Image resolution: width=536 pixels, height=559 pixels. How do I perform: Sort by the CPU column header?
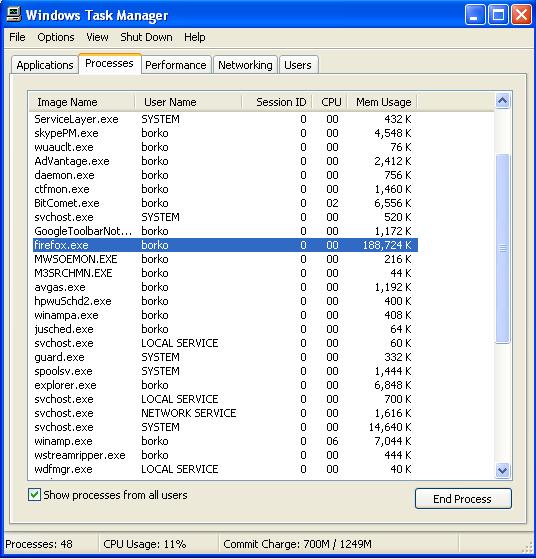(x=331, y=102)
